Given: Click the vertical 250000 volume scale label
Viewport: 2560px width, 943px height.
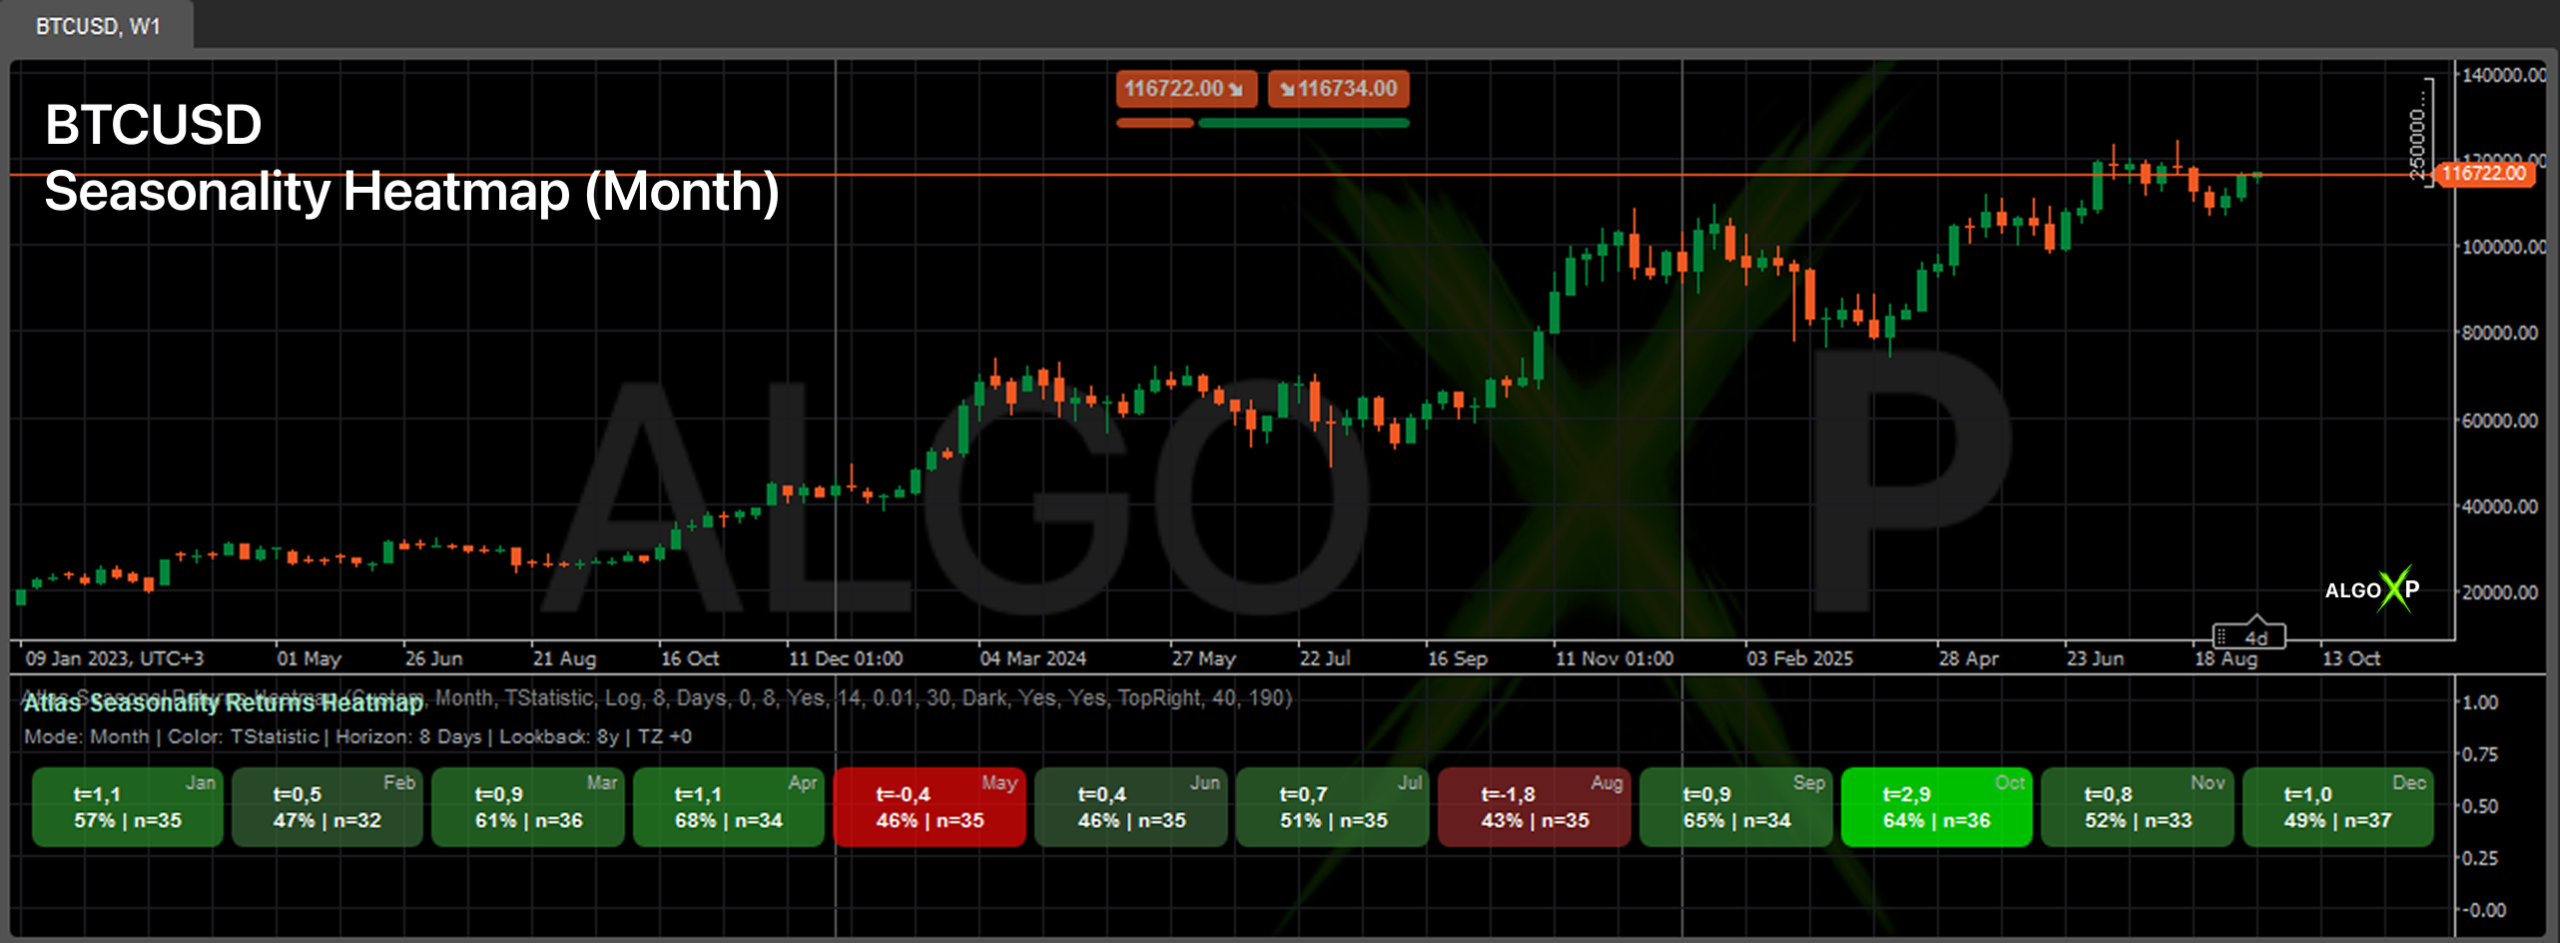Looking at the screenshot, I should [x=2418, y=130].
